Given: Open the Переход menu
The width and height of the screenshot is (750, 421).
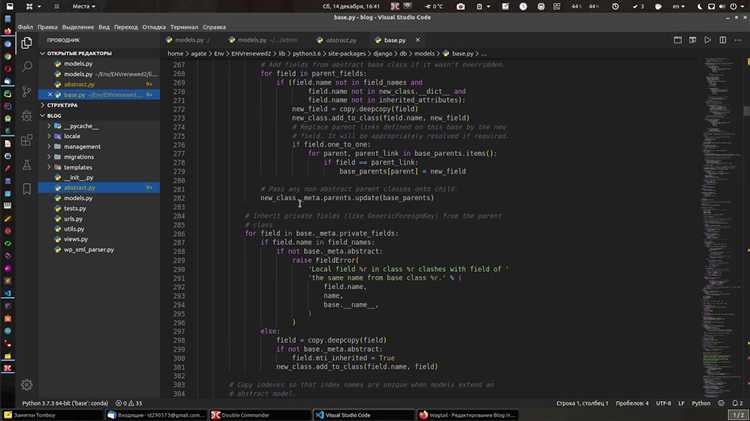Looking at the screenshot, I should click(126, 27).
